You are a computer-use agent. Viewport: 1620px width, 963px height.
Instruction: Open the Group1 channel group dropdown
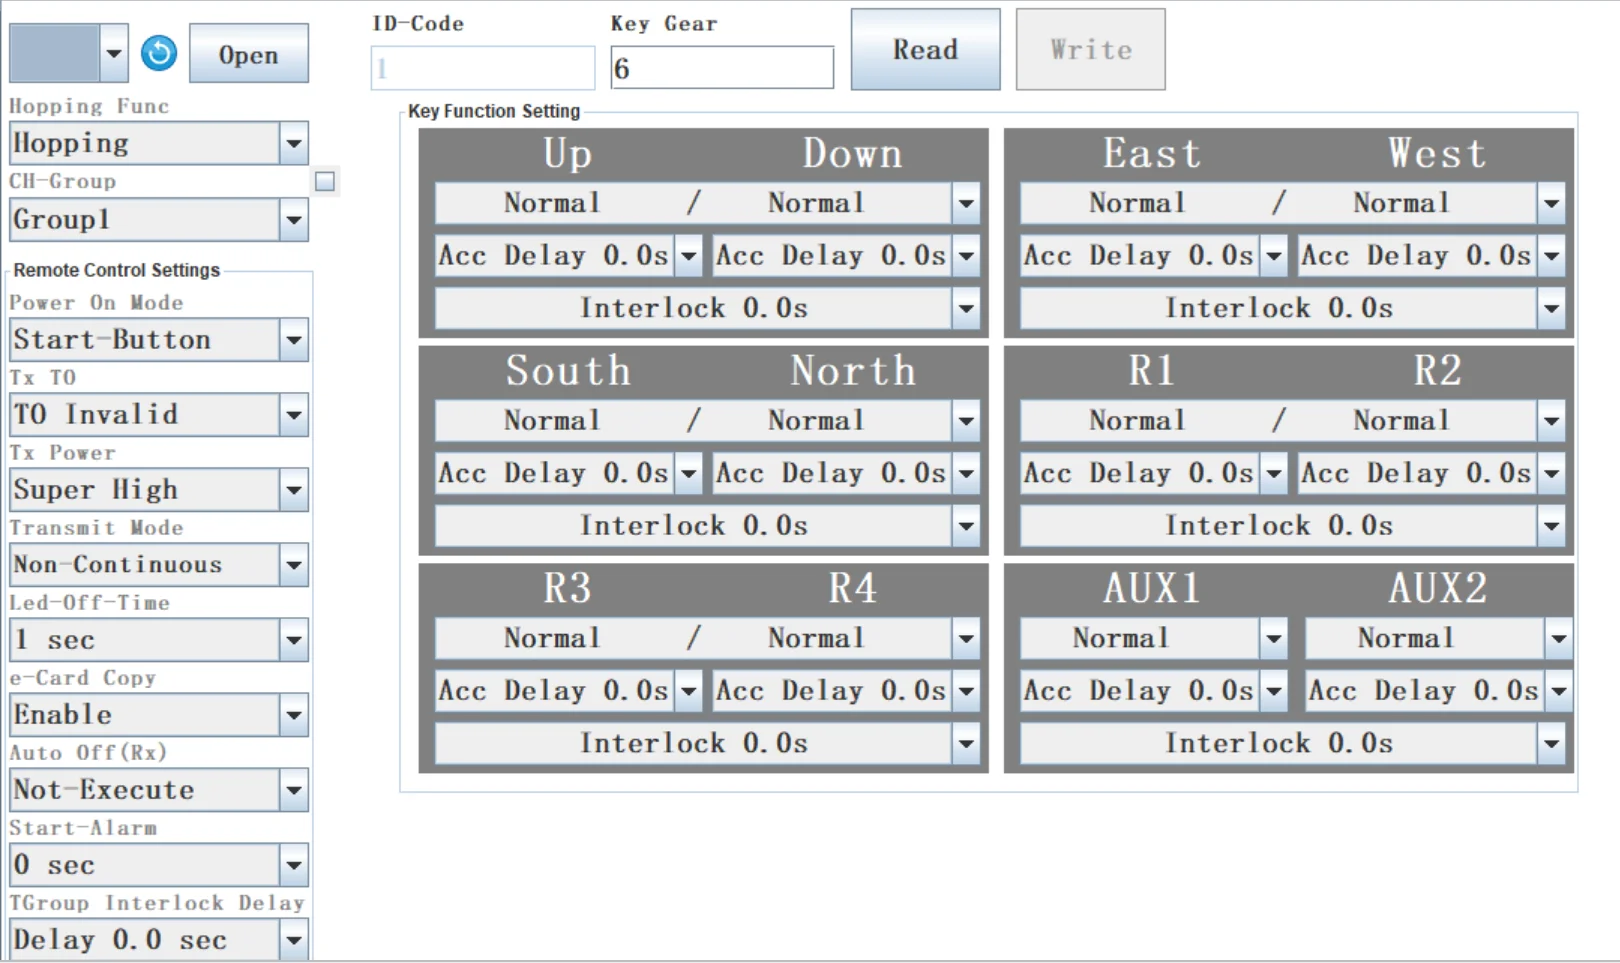(x=159, y=219)
